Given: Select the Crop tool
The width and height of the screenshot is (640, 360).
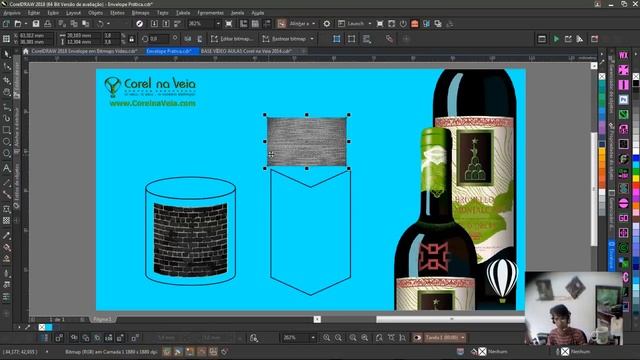Looking at the screenshot, I should [7, 80].
